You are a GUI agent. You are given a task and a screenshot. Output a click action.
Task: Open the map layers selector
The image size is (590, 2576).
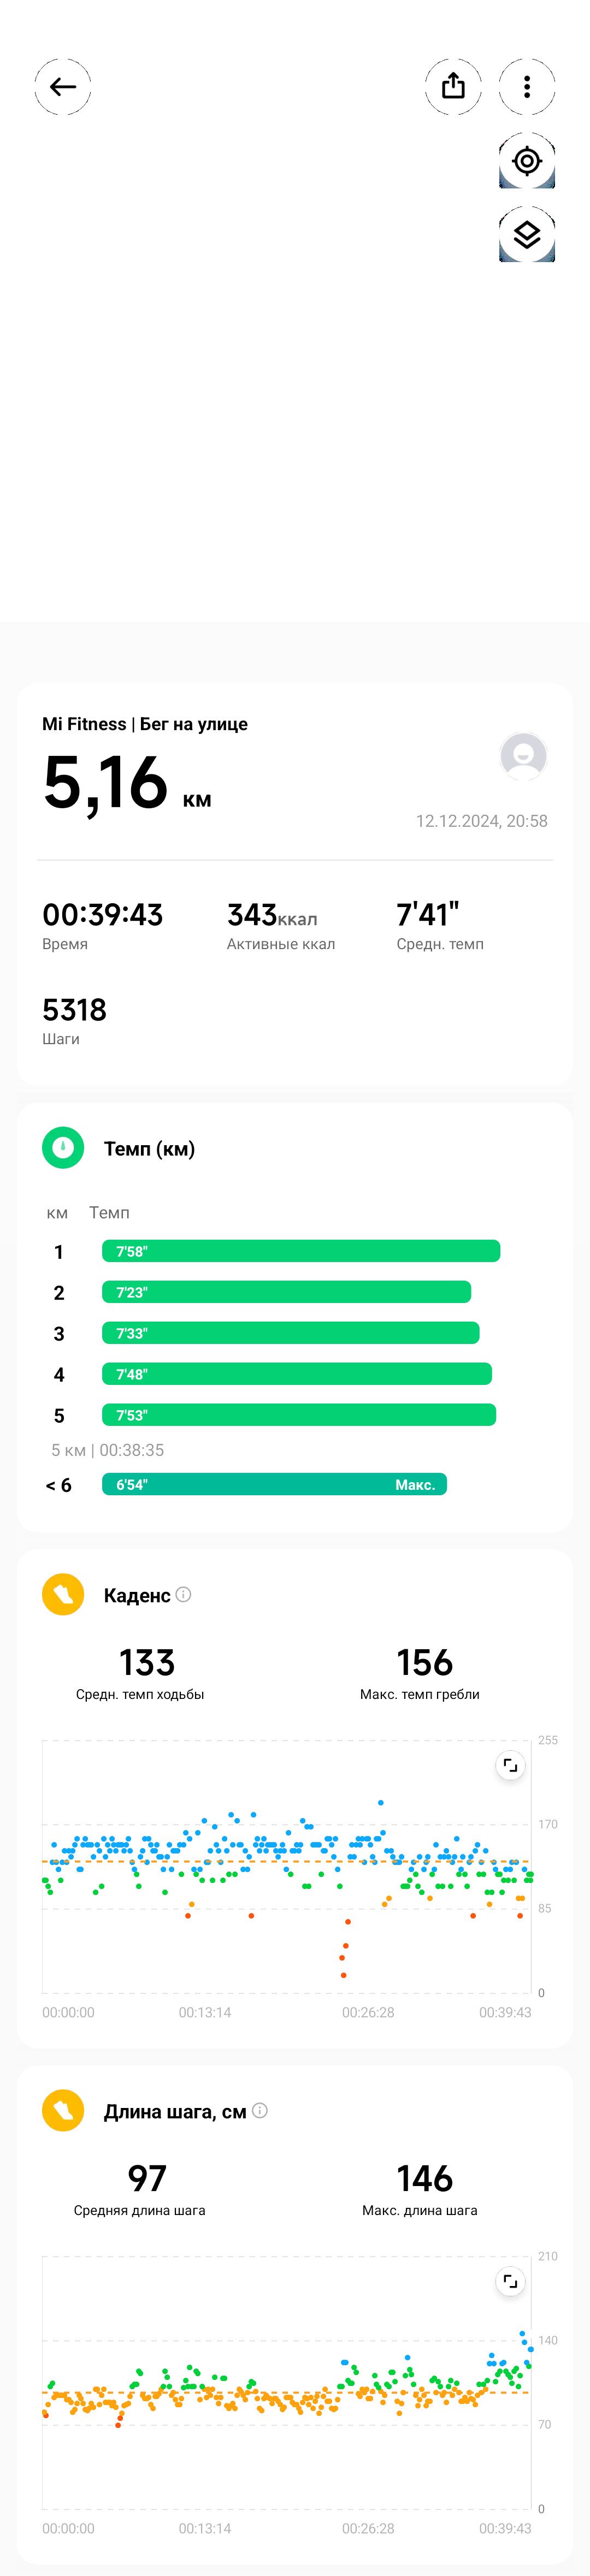(527, 235)
